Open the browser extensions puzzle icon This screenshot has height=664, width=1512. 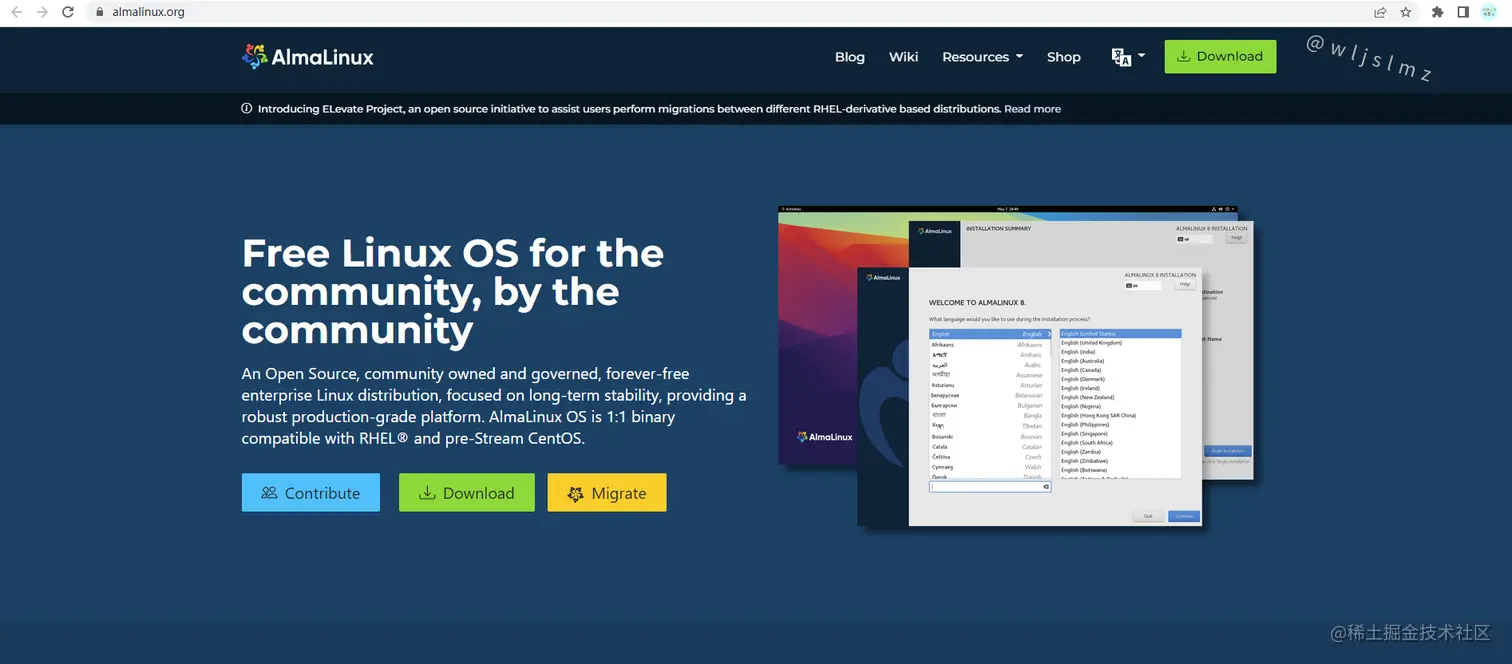coord(1435,12)
